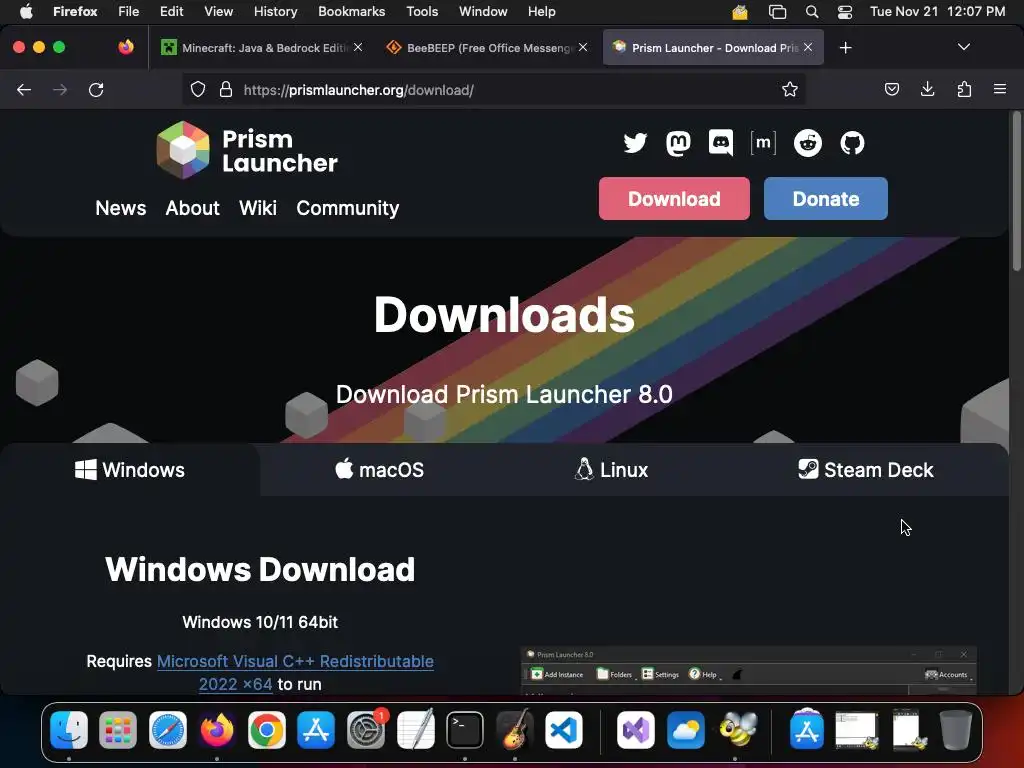Open Google Chrome from the Dock
Image resolution: width=1024 pixels, height=768 pixels.
(x=266, y=729)
